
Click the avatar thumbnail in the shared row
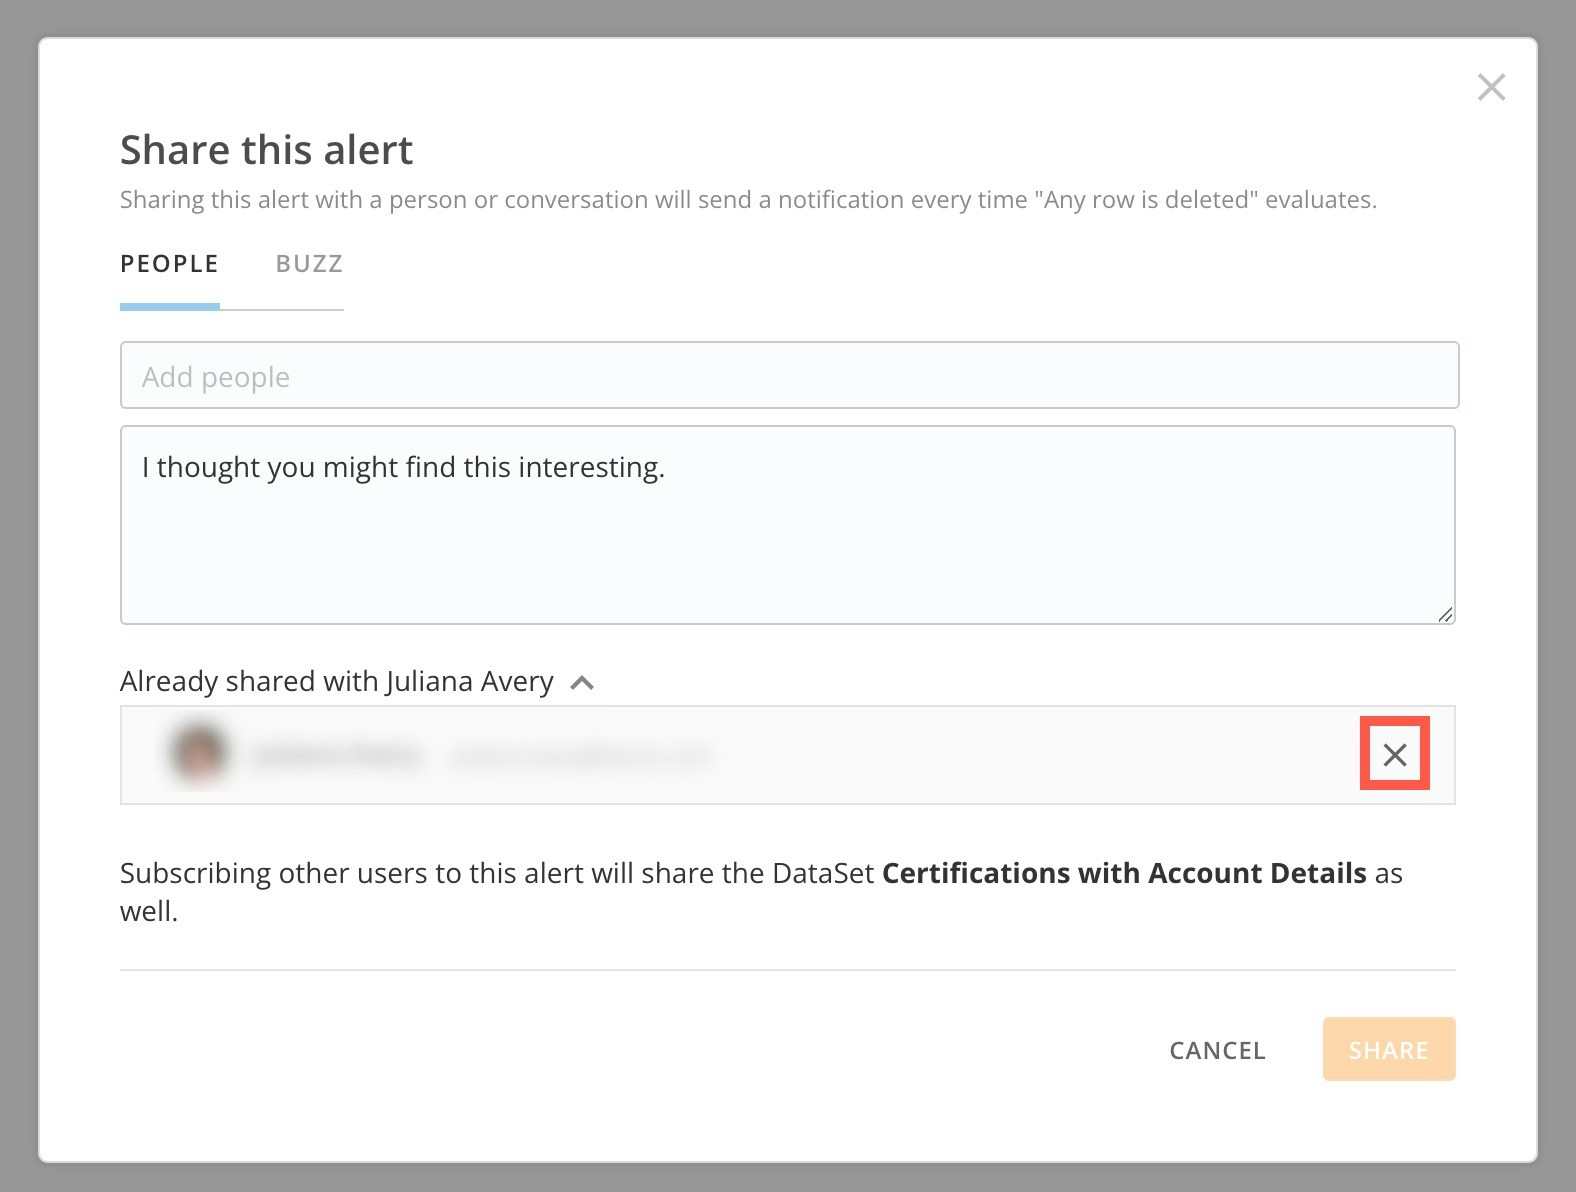coord(199,753)
